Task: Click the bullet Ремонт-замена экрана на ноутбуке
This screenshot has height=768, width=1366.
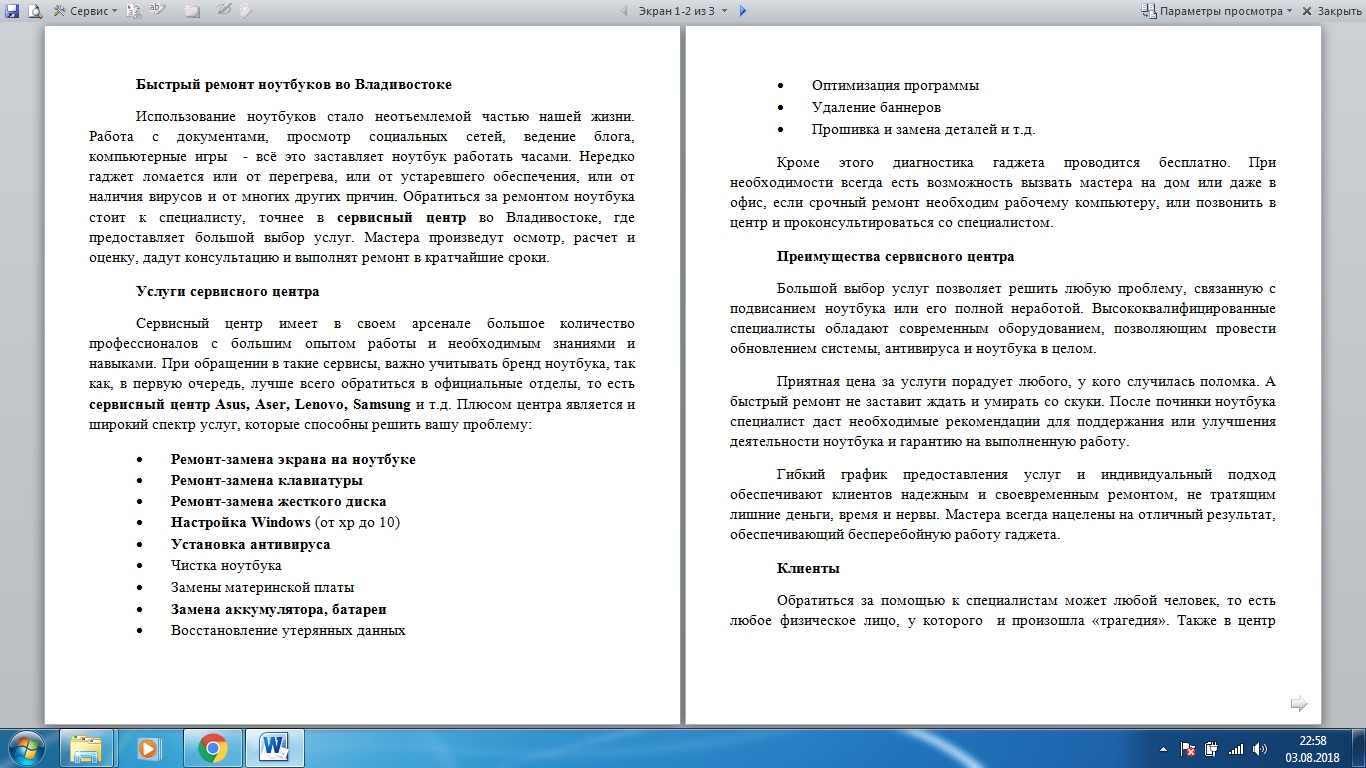Action: pyautogui.click(x=293, y=460)
